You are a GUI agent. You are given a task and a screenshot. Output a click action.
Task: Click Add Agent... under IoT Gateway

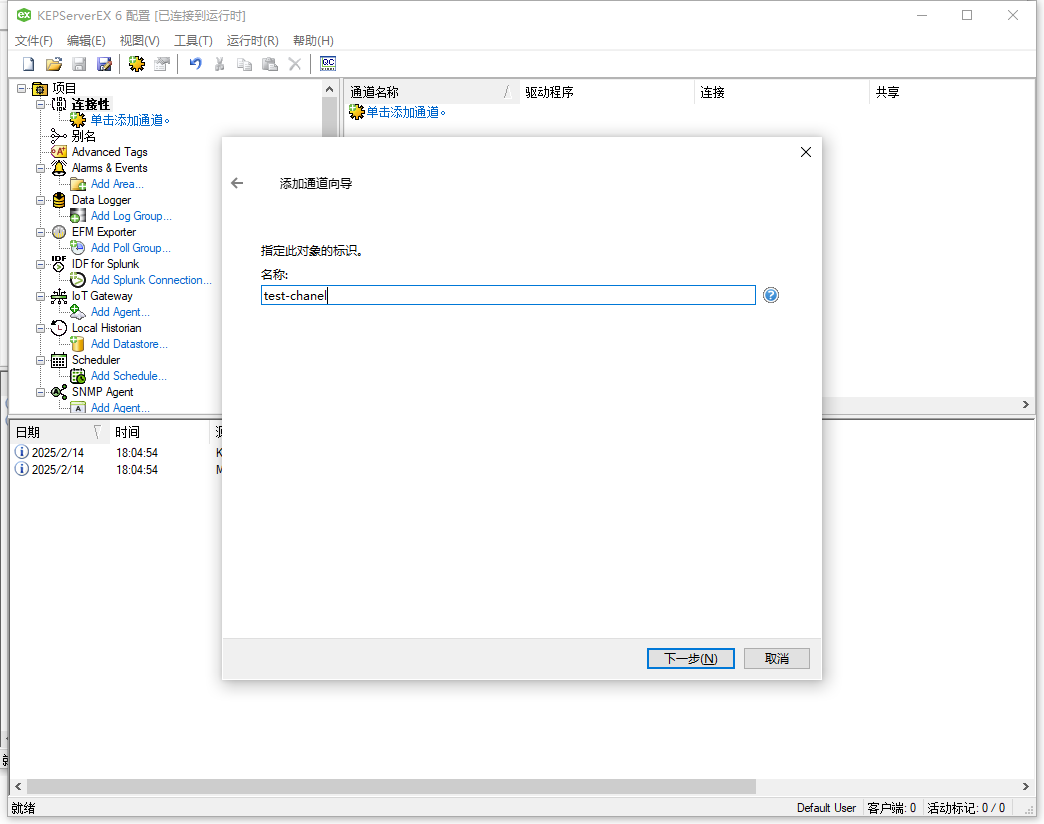[x=120, y=311]
